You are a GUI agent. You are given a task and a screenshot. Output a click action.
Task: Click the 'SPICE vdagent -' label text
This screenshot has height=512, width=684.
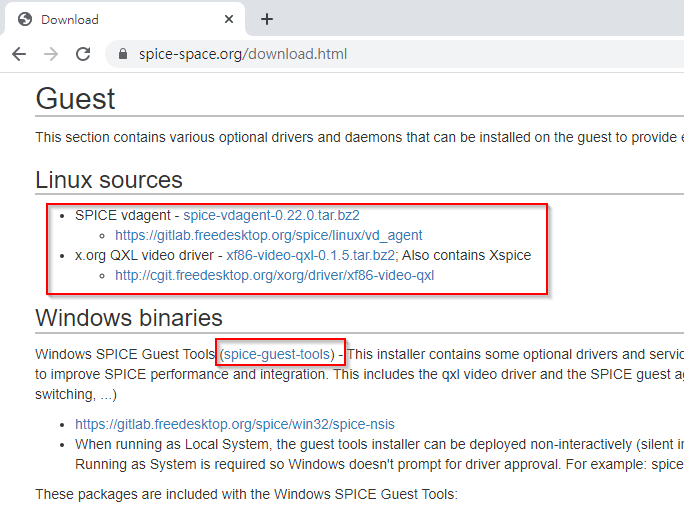point(127,215)
